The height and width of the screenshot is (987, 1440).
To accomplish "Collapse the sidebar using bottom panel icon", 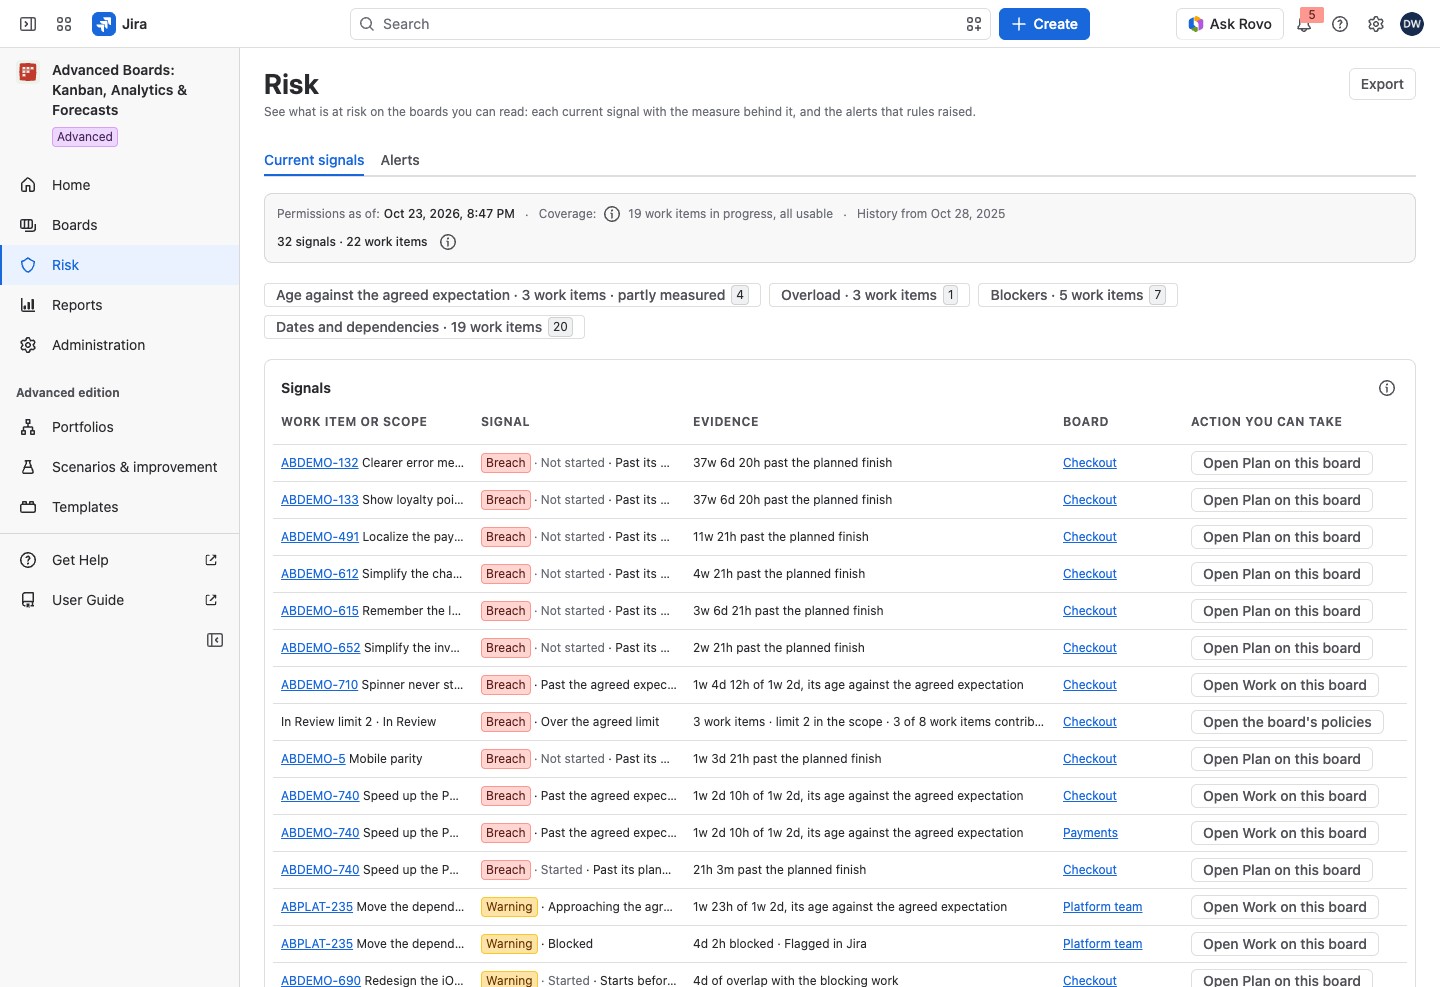I will pyautogui.click(x=215, y=640).
